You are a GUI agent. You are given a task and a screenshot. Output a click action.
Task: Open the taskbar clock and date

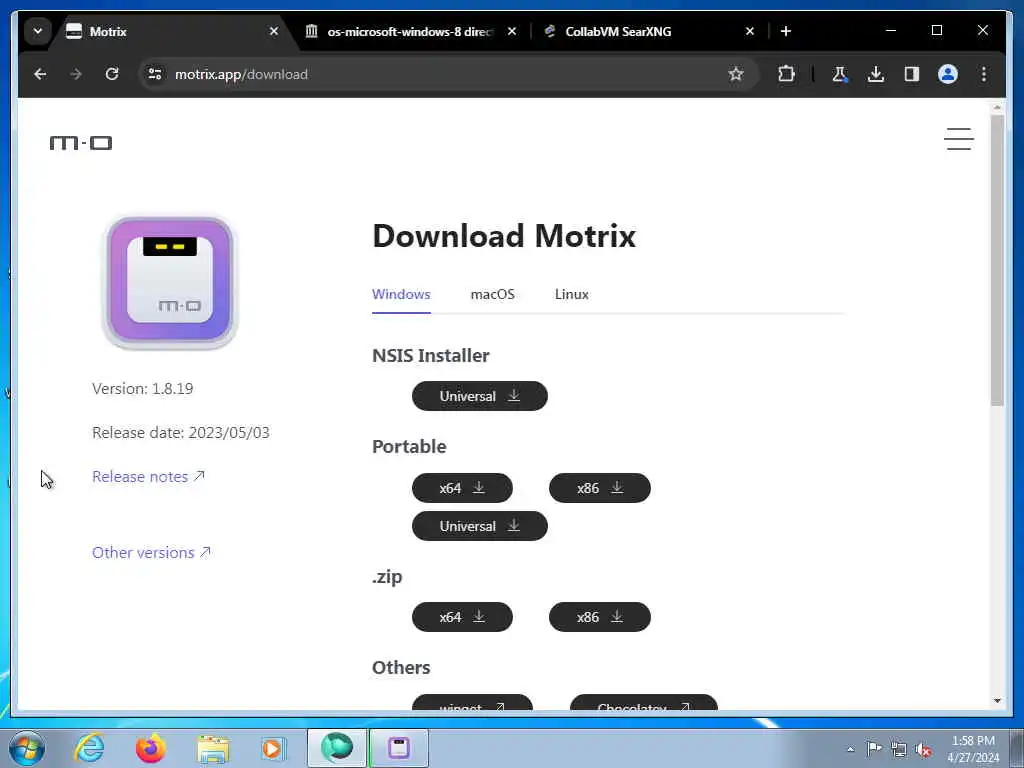[x=973, y=749]
